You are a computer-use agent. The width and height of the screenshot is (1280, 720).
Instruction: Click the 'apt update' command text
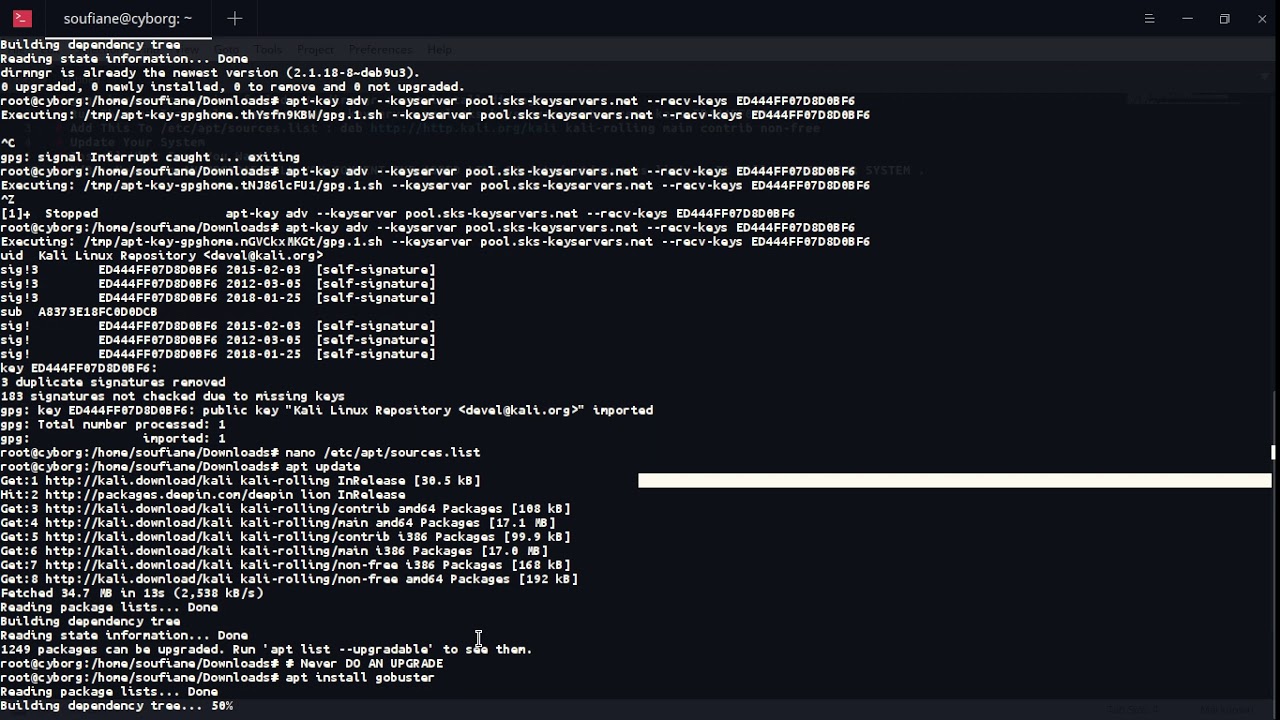(323, 467)
